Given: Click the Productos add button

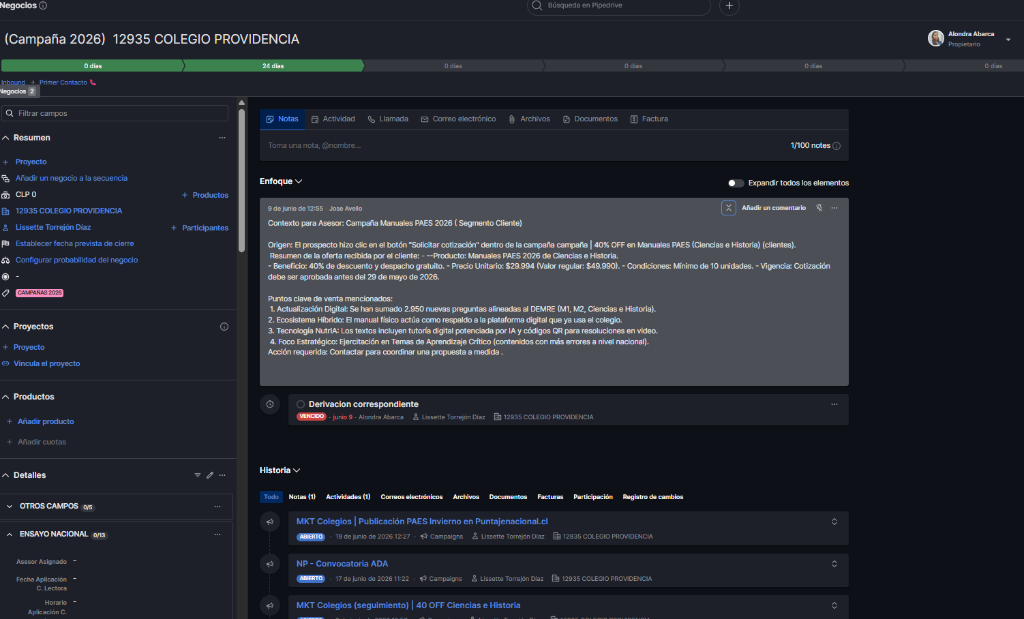Looking at the screenshot, I should 205,195.
